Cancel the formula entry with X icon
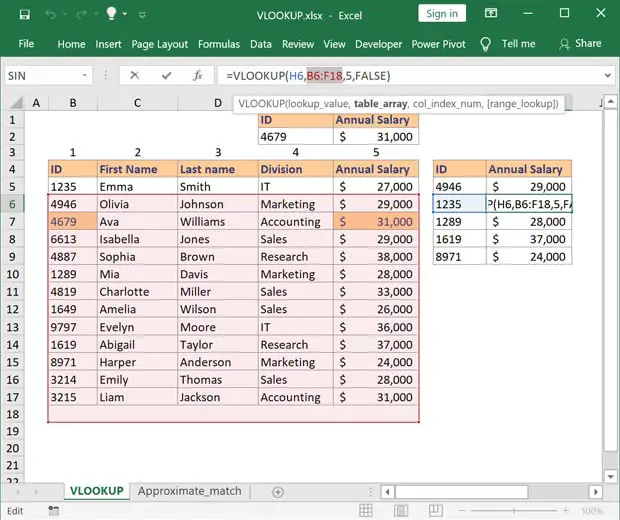 [x=134, y=75]
